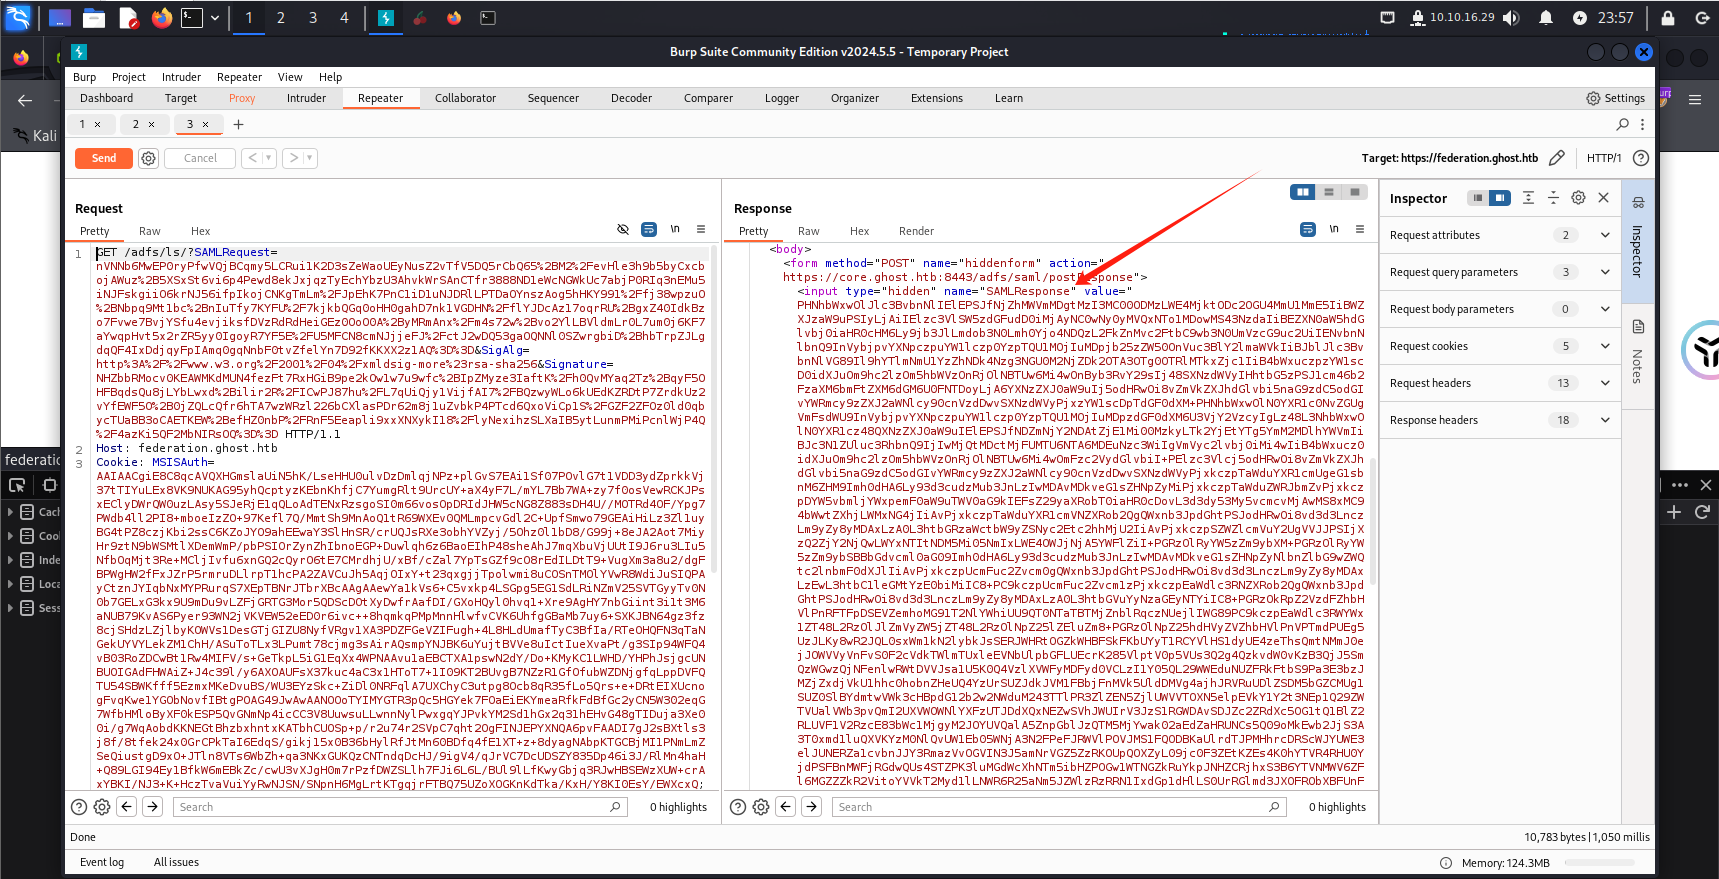Open the Event log link
This screenshot has height=879, width=1719.
(x=102, y=862)
